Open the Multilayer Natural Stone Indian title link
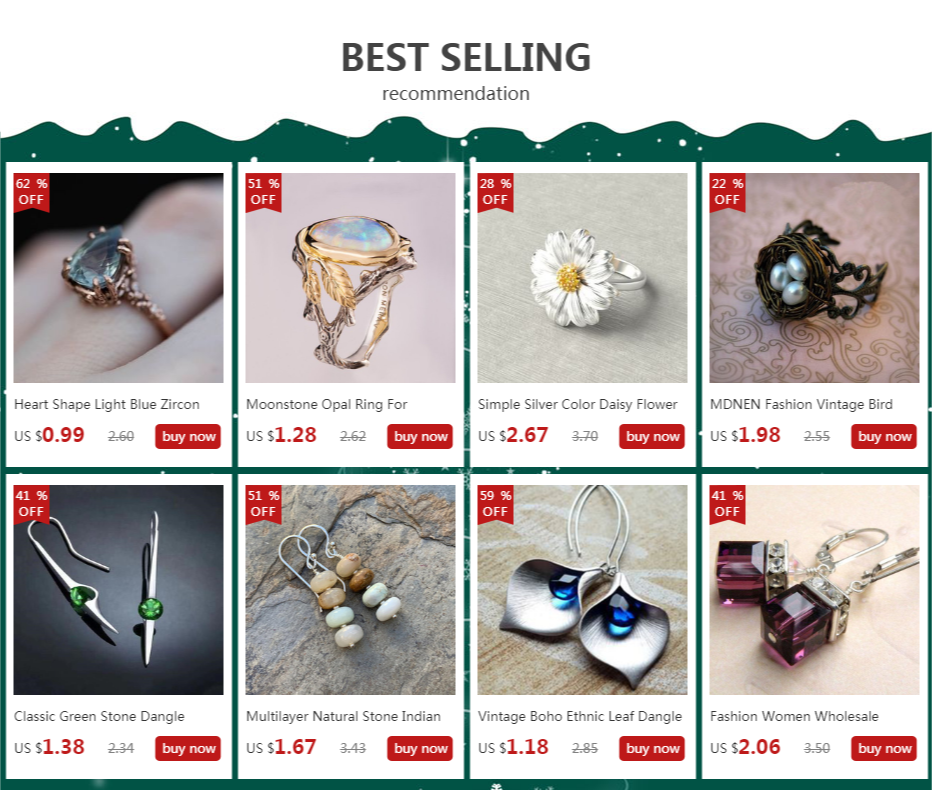Viewport: 932px width, 790px height. 343,717
